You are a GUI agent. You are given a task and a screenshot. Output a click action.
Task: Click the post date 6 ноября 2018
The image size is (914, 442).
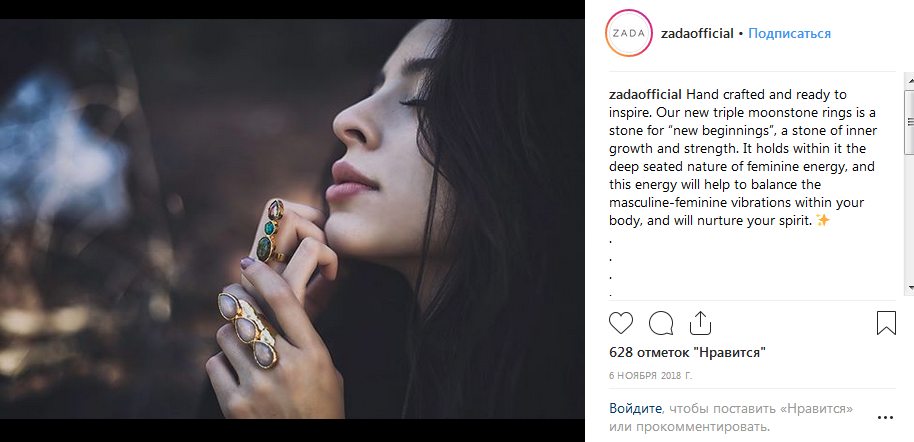point(650,375)
